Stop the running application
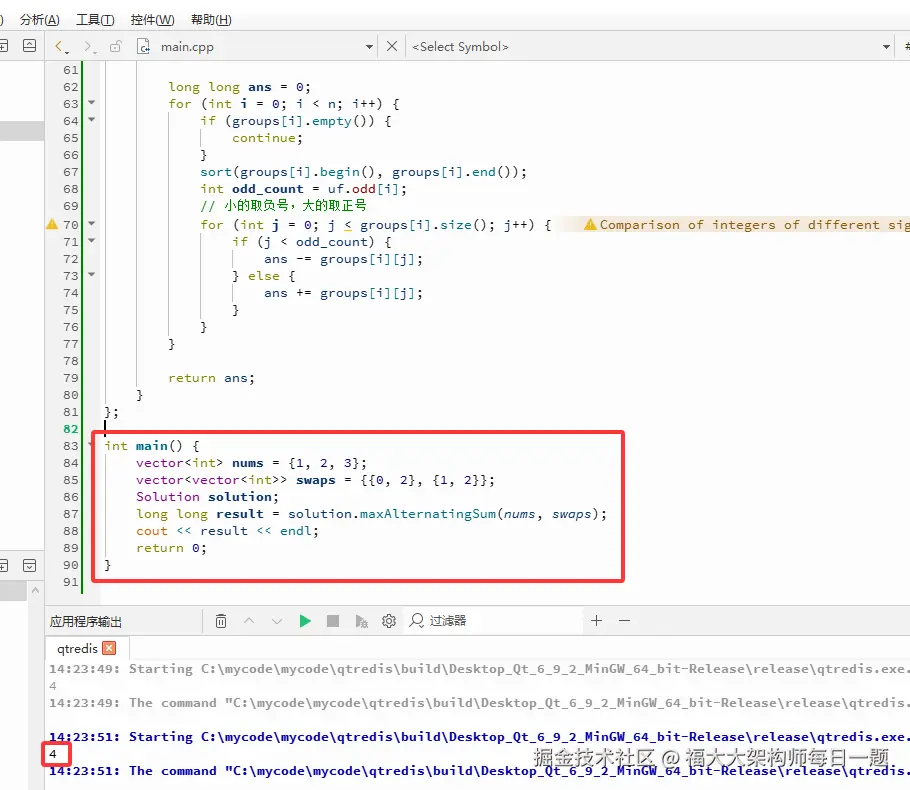The width and height of the screenshot is (910, 790). pos(333,621)
